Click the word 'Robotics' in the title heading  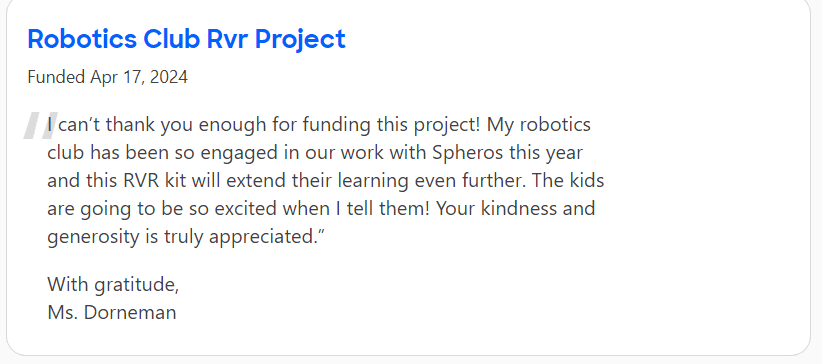point(82,39)
